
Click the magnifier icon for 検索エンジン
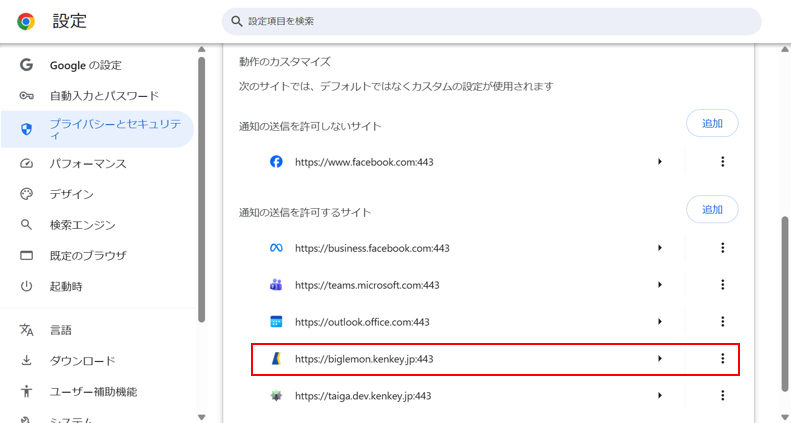tap(26, 225)
